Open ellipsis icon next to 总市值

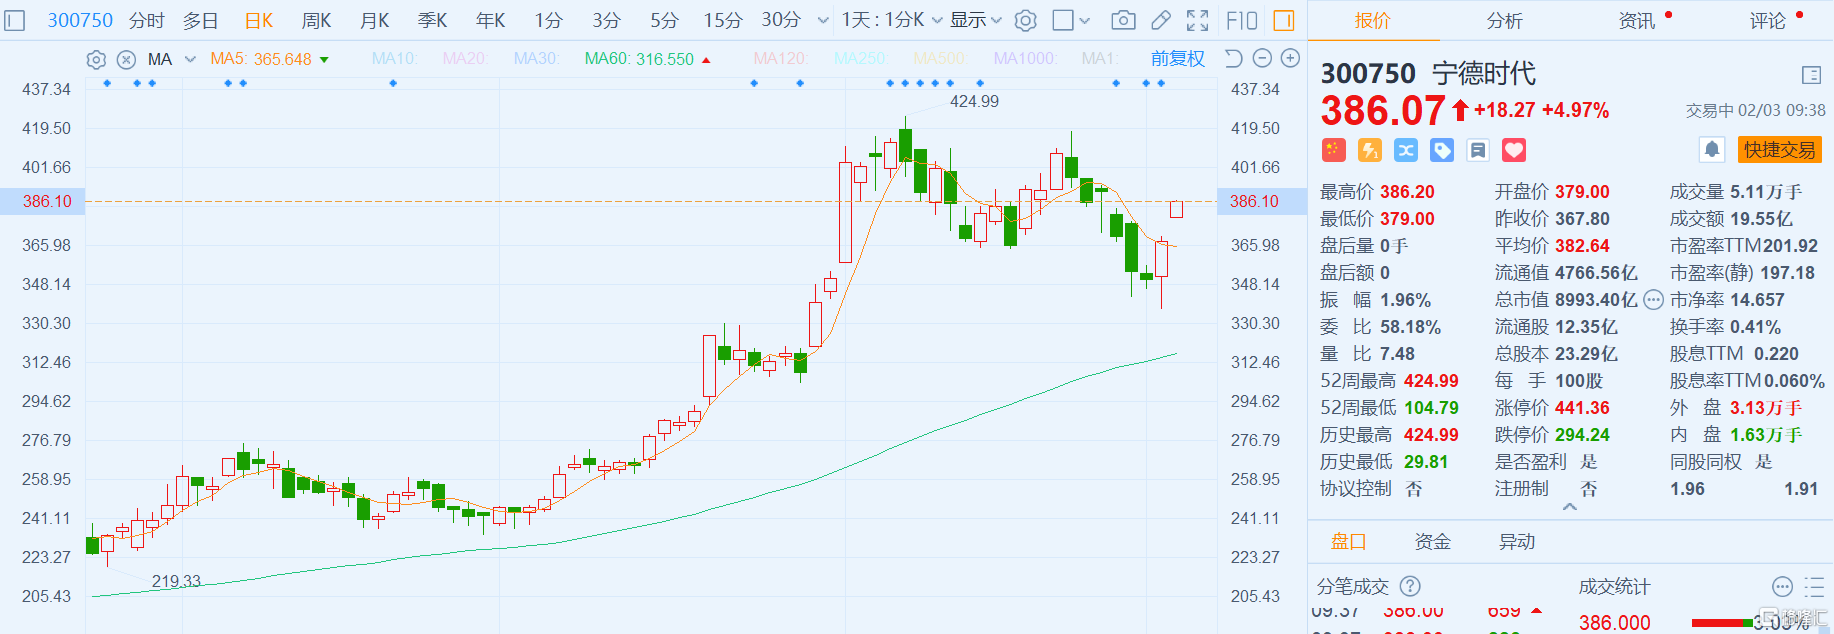pos(1654,300)
